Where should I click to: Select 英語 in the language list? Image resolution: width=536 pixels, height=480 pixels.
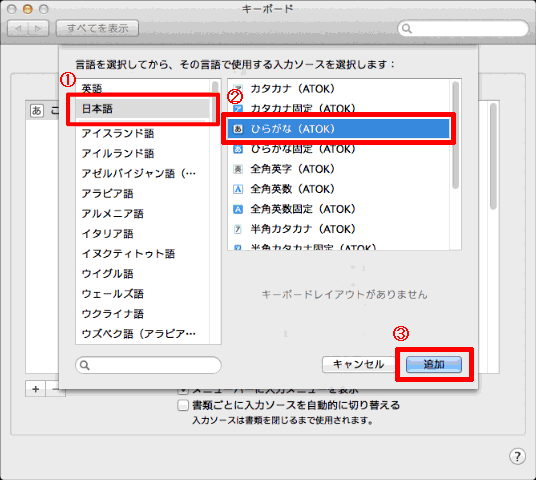click(x=143, y=89)
